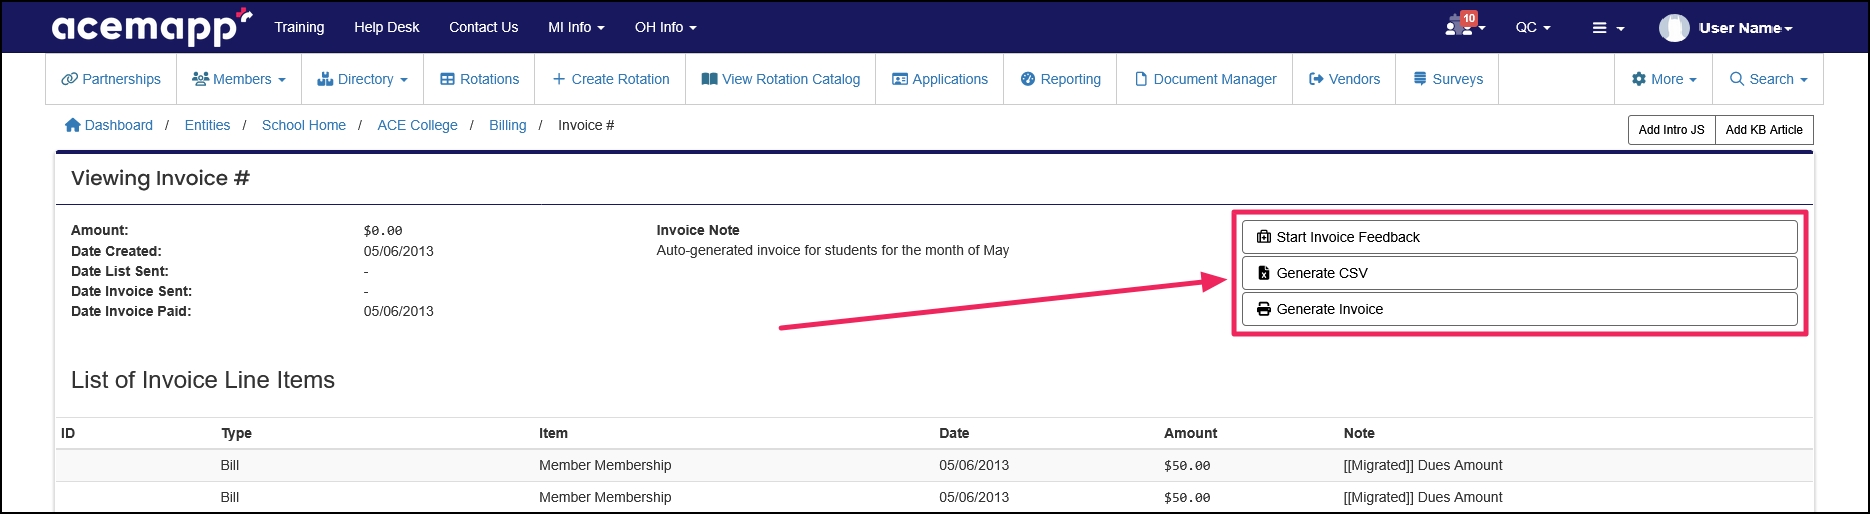Click the View Rotation Catalog book icon
This screenshot has width=1870, height=514.
[x=709, y=79]
